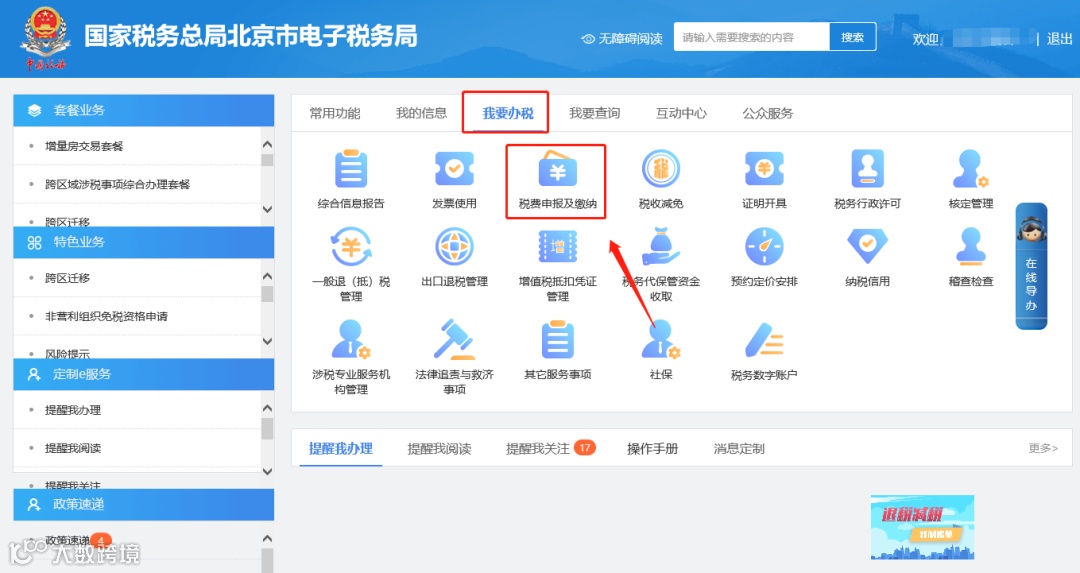This screenshot has height=573, width=1080.
Task: Open 核定管理 icon
Action: [970, 169]
